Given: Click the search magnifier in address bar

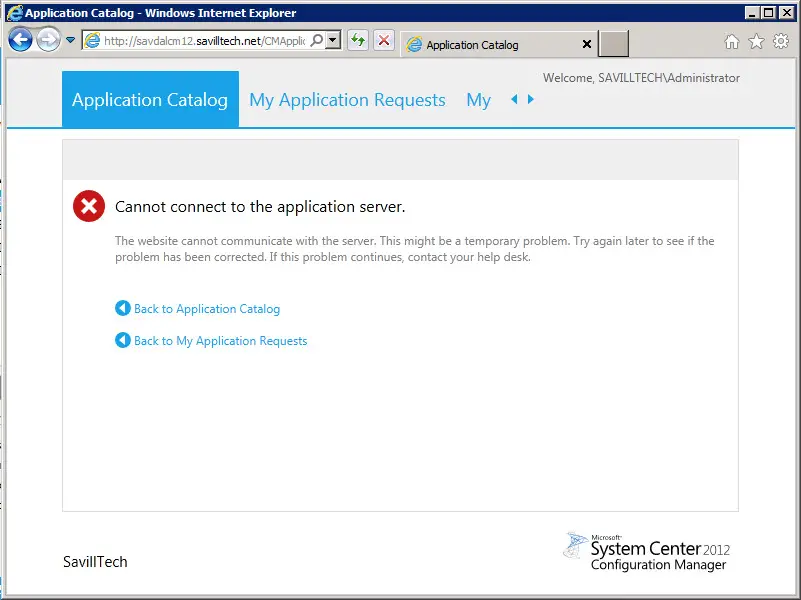Looking at the screenshot, I should tap(317, 41).
